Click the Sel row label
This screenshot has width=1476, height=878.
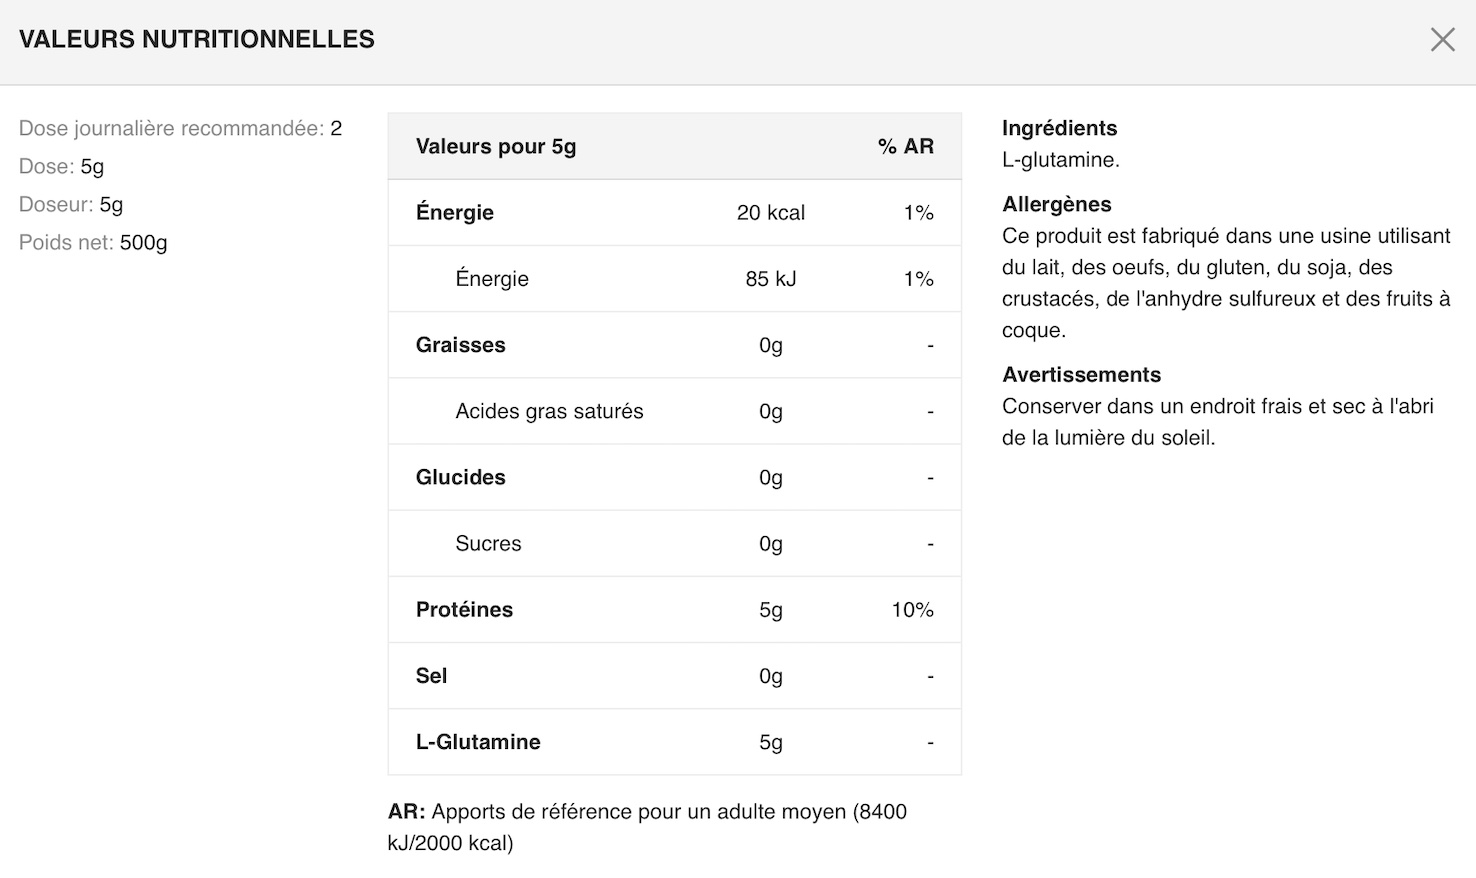point(431,676)
